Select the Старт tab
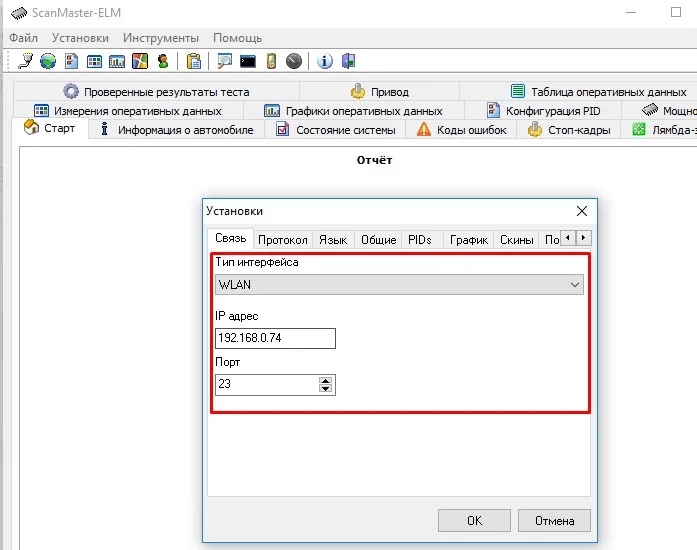 50,128
